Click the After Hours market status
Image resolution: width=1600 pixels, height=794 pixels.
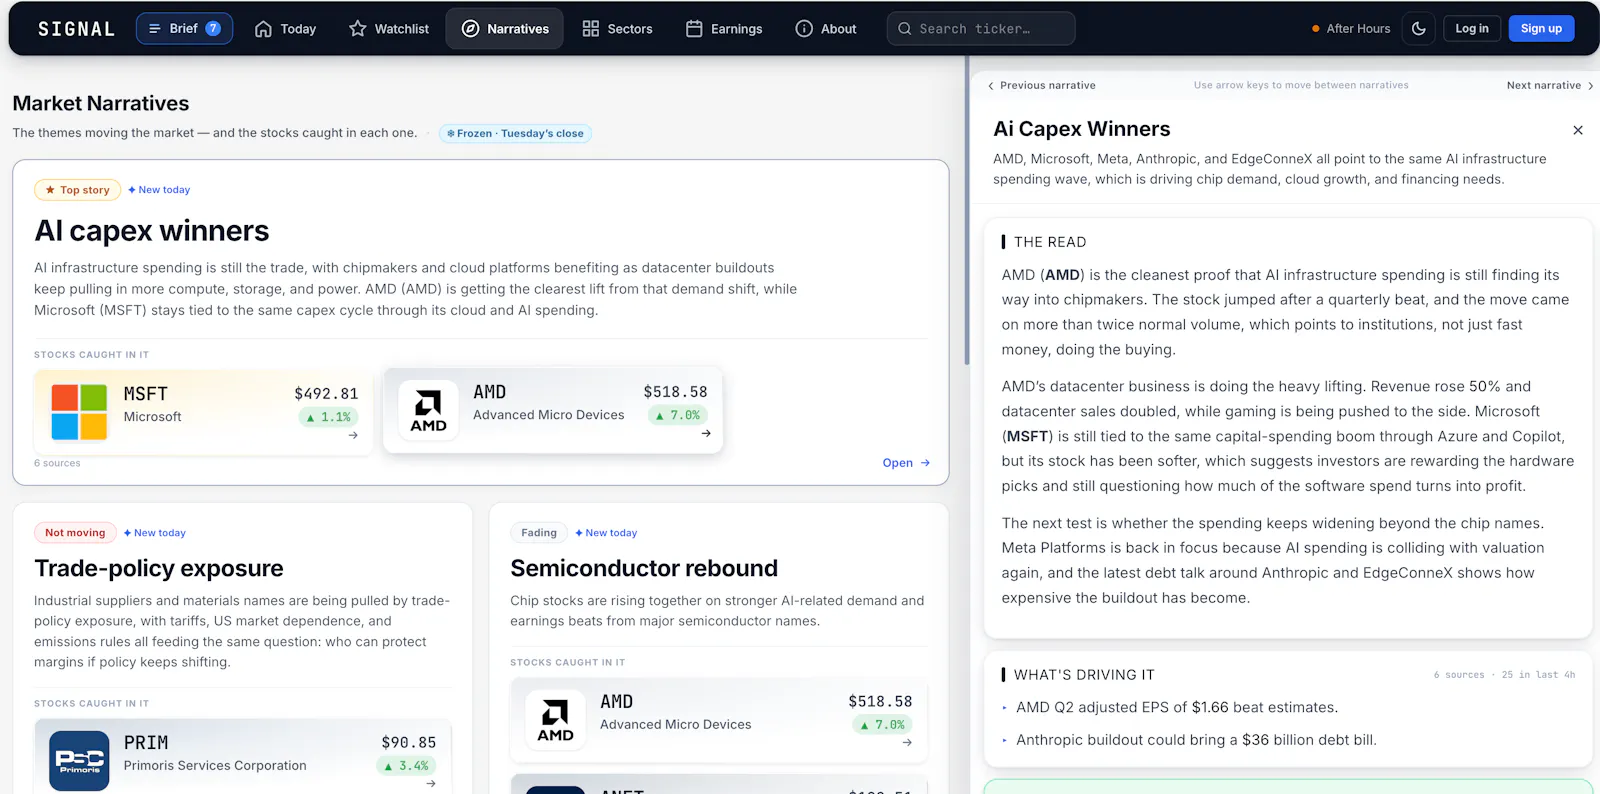tap(1351, 29)
